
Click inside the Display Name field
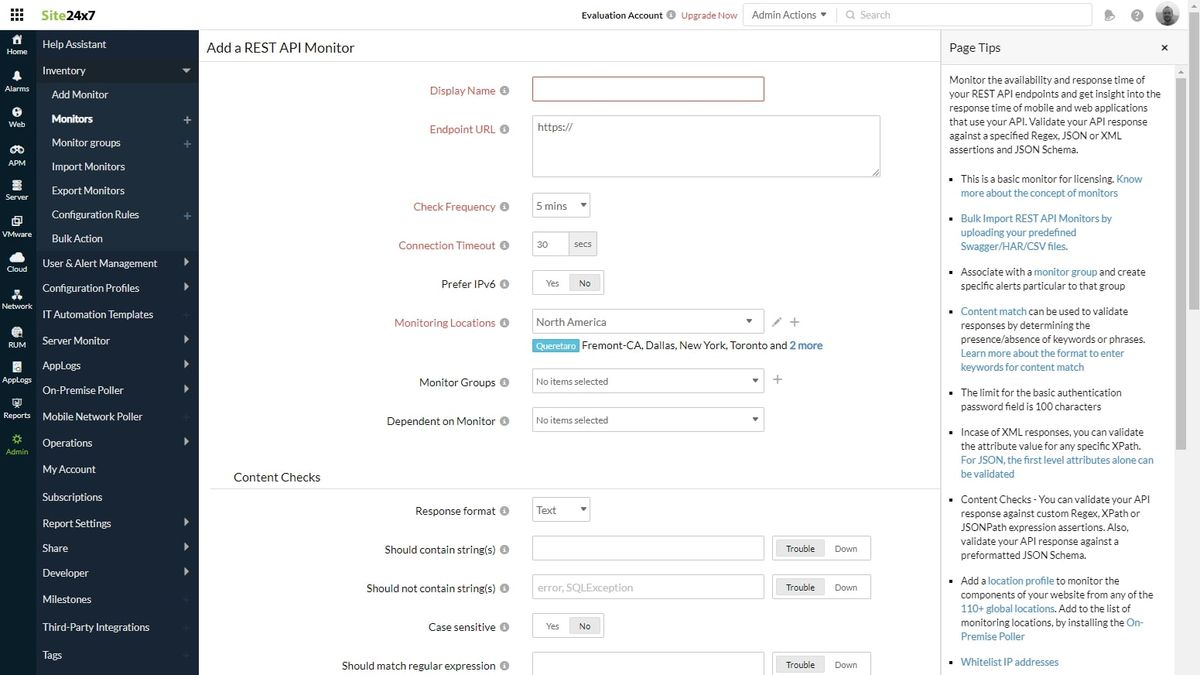tap(646, 89)
